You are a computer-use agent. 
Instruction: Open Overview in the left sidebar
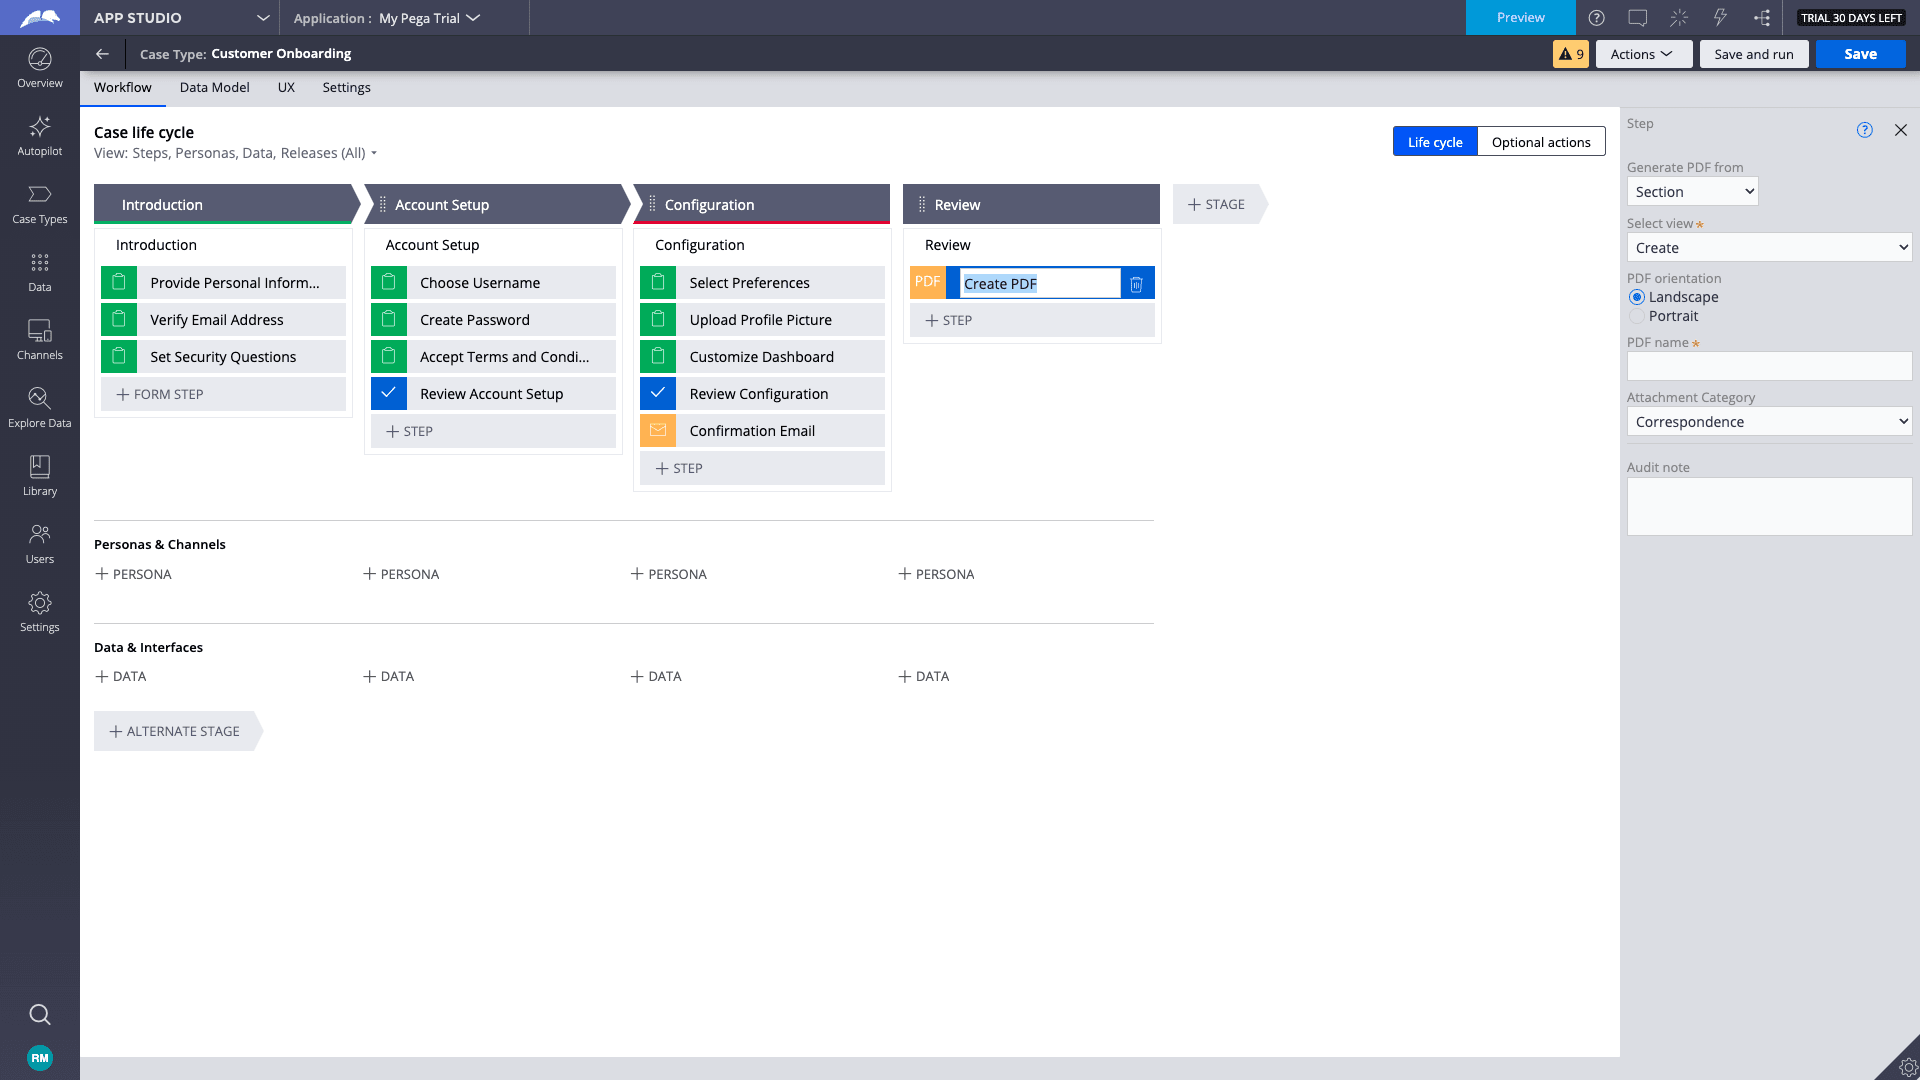pos(40,69)
